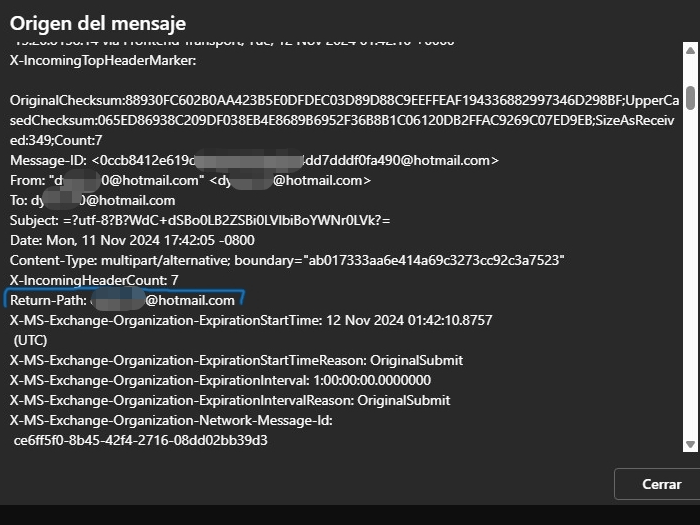The width and height of the screenshot is (700, 525).
Task: Click the Date Mon, 11 Nov 2024 line
Action: point(132,241)
